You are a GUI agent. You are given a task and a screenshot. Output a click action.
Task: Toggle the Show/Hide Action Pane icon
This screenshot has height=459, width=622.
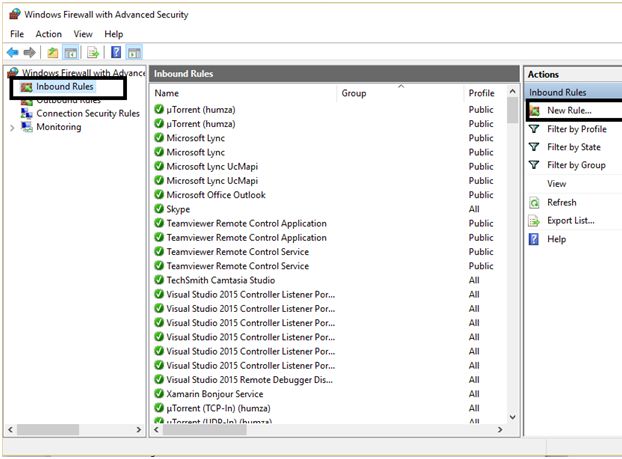click(134, 52)
